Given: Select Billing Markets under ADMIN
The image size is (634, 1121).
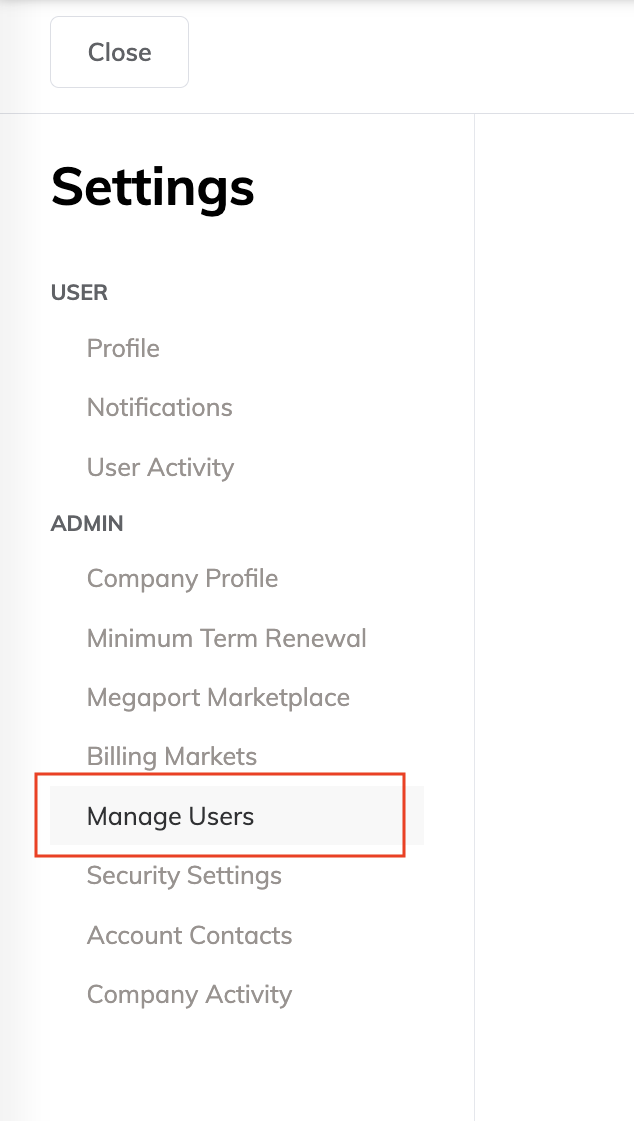Looking at the screenshot, I should [173, 757].
